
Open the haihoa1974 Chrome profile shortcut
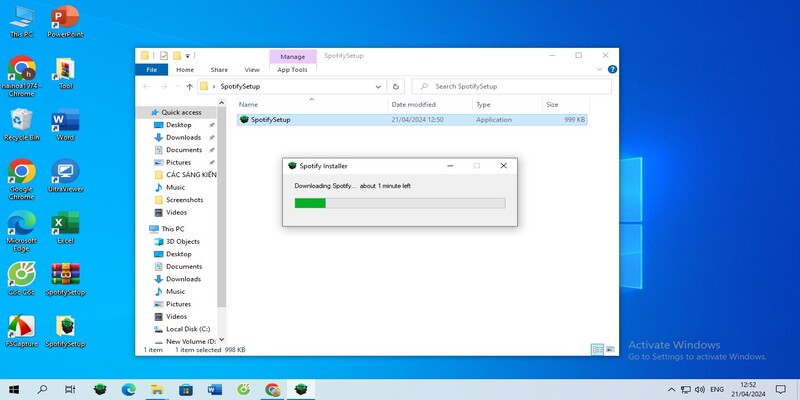(21, 76)
